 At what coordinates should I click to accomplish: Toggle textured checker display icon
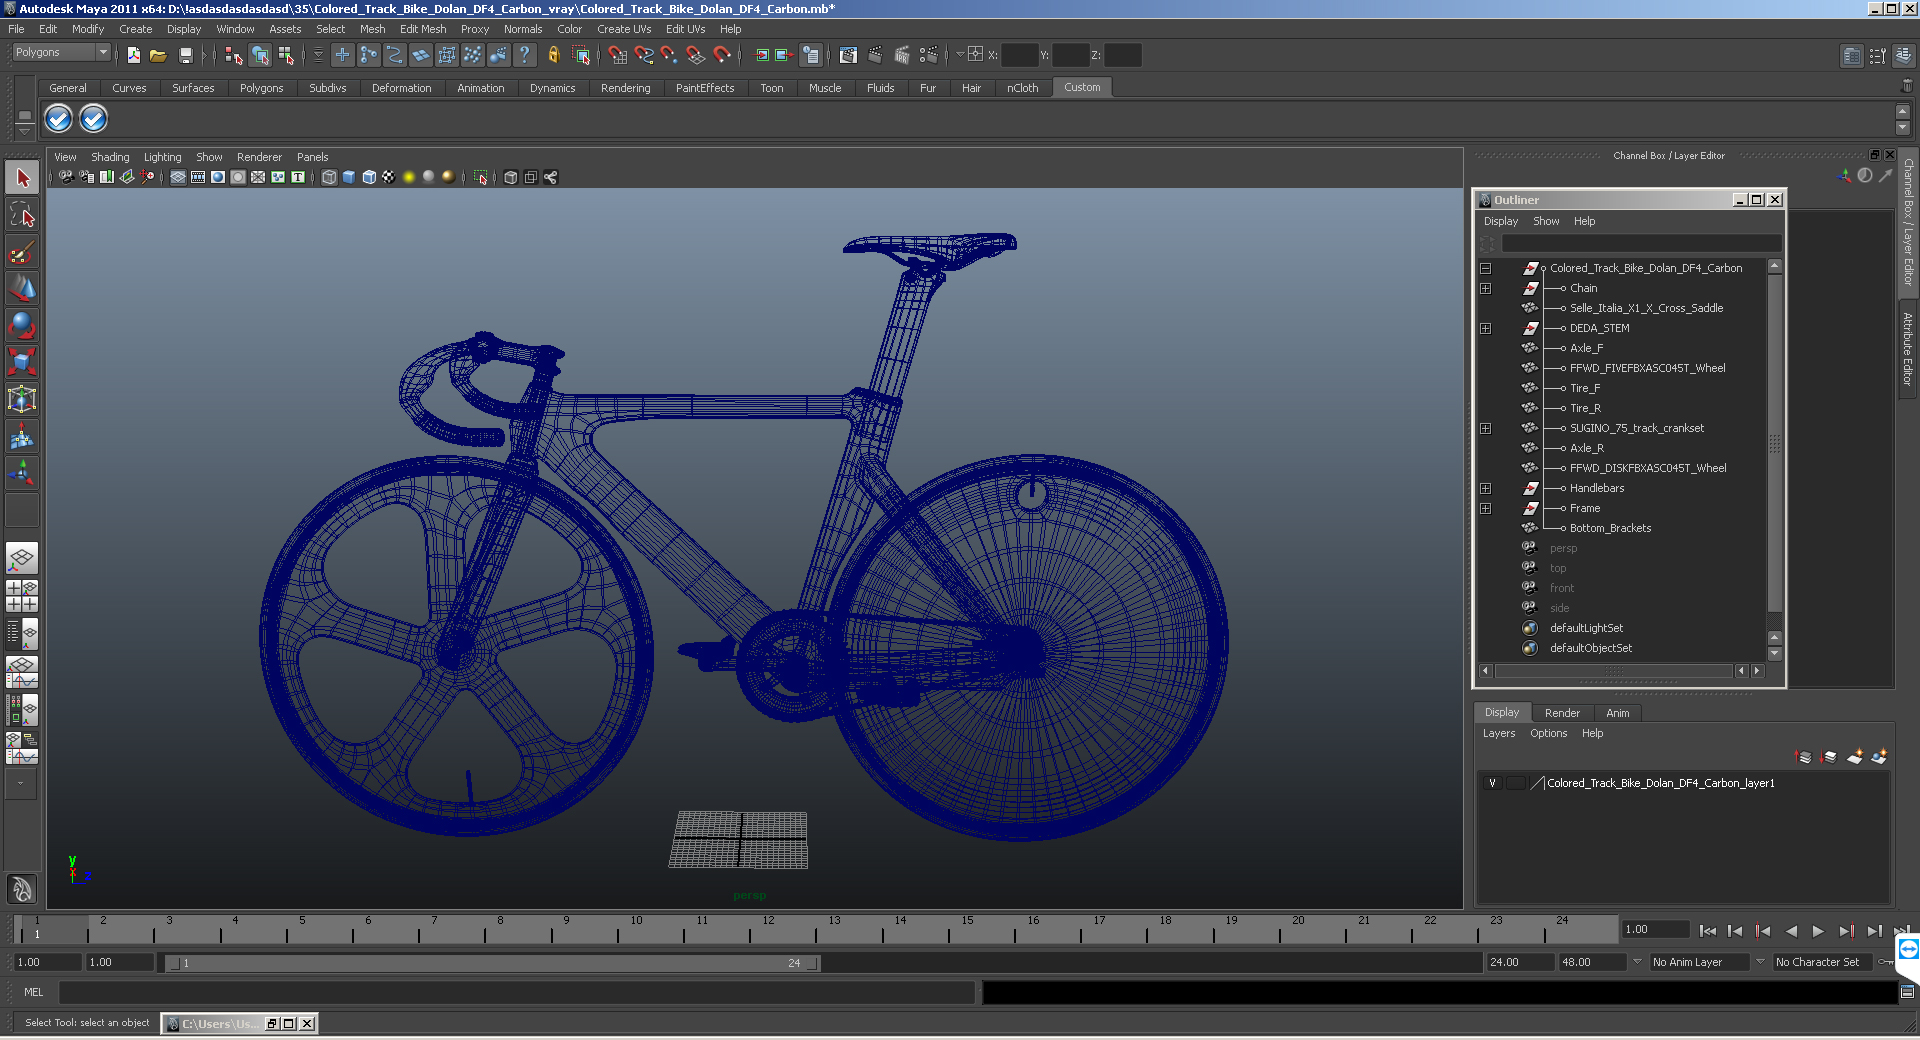point(389,177)
